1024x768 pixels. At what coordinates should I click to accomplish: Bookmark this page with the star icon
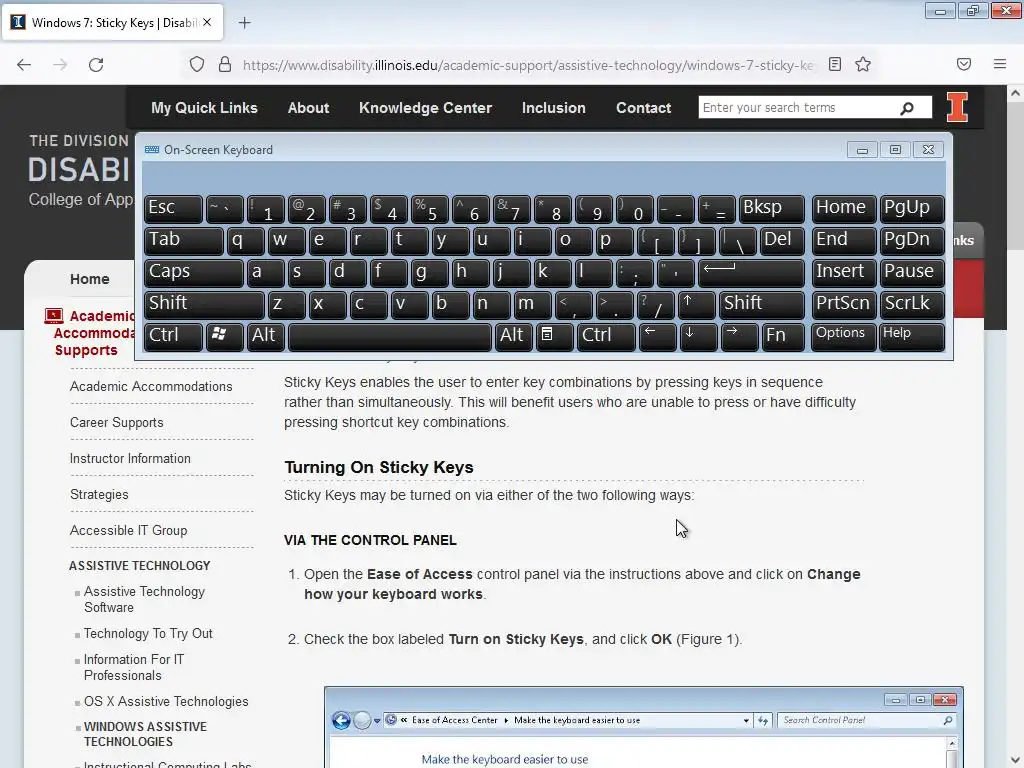[x=863, y=65]
